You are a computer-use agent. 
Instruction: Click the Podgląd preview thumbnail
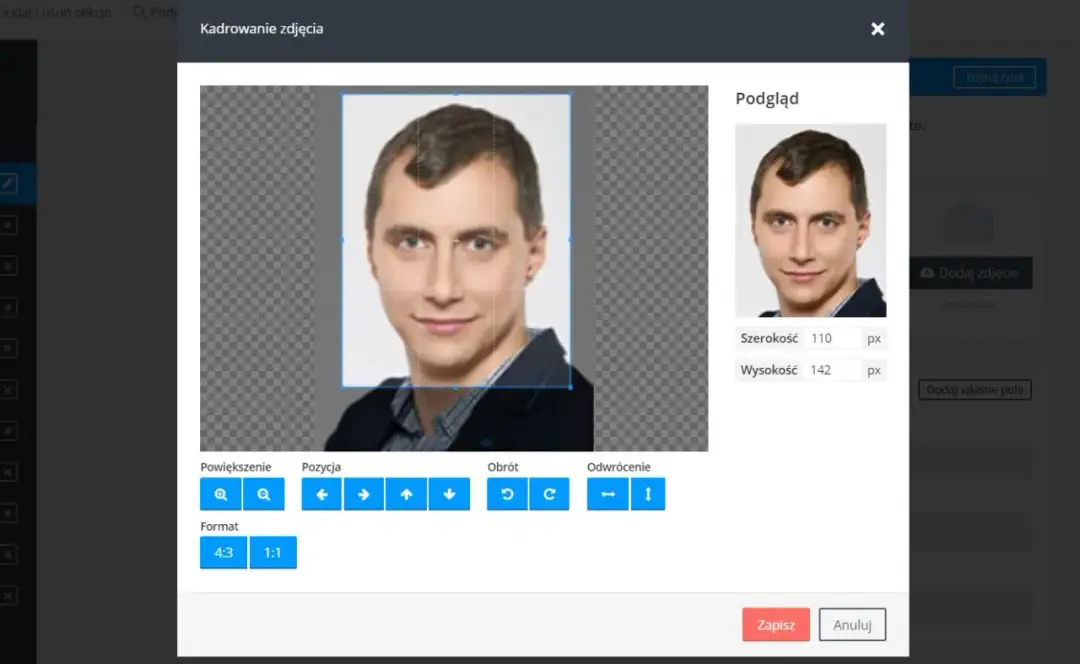coord(810,220)
